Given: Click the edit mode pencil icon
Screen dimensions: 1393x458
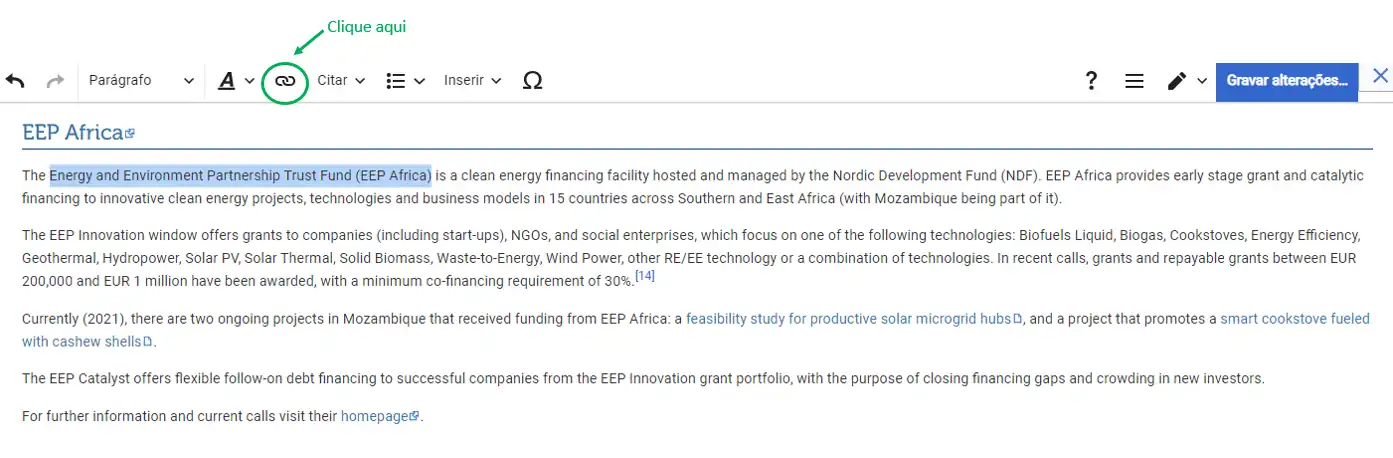Looking at the screenshot, I should (x=1177, y=81).
